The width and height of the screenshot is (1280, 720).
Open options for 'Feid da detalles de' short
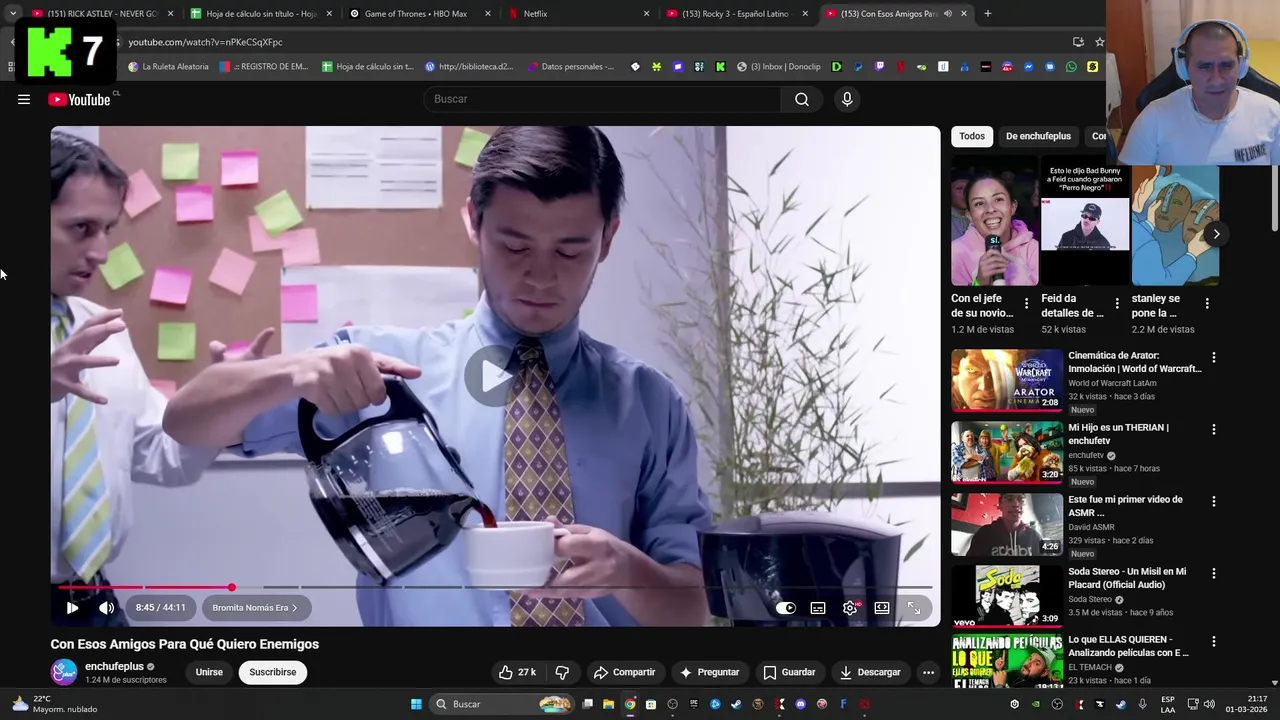point(1116,303)
